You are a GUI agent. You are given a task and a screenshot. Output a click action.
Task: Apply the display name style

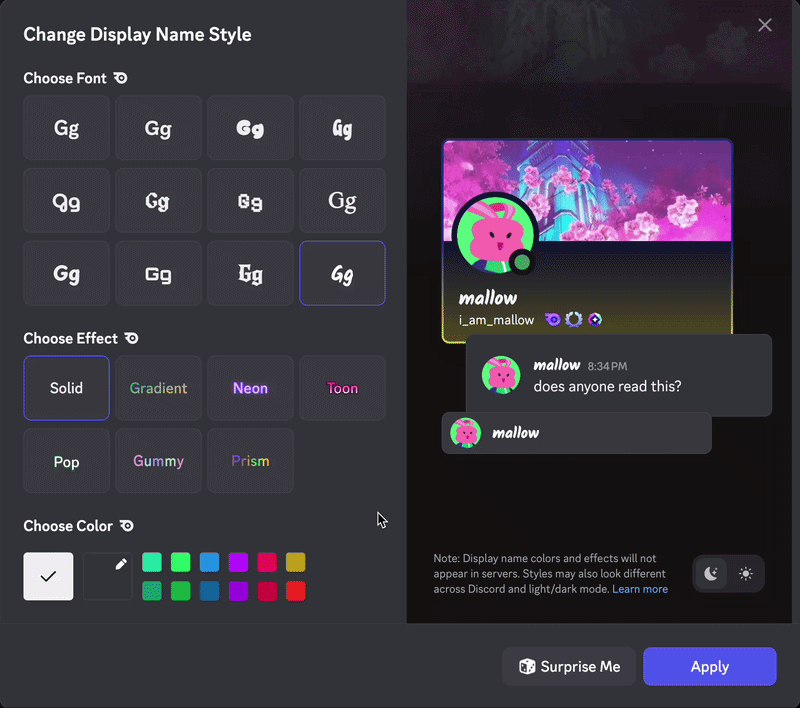710,666
